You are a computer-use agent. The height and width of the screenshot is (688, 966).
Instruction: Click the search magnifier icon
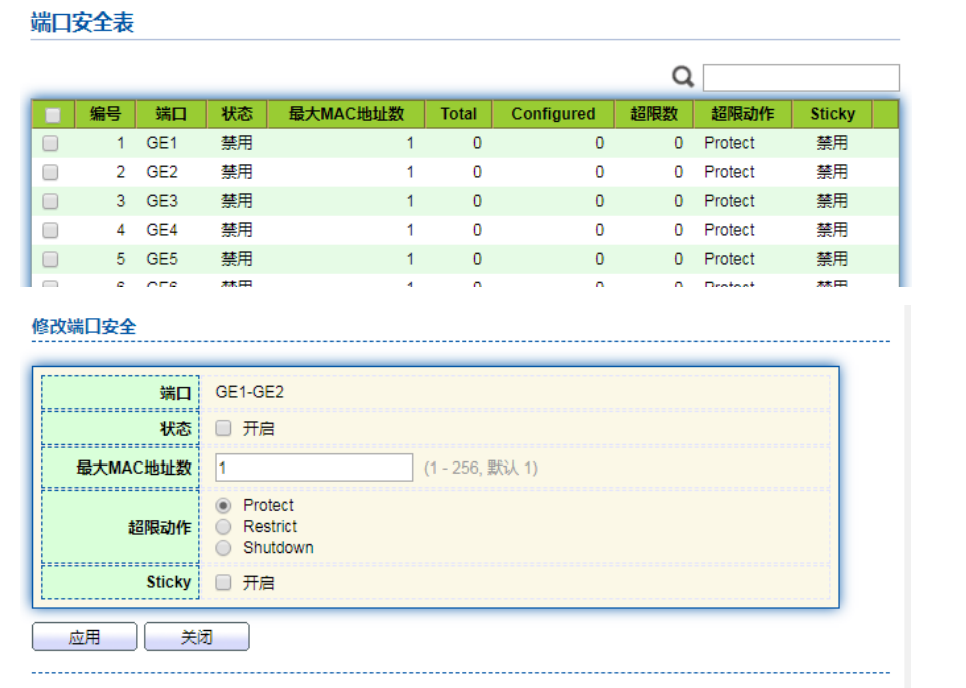(683, 77)
